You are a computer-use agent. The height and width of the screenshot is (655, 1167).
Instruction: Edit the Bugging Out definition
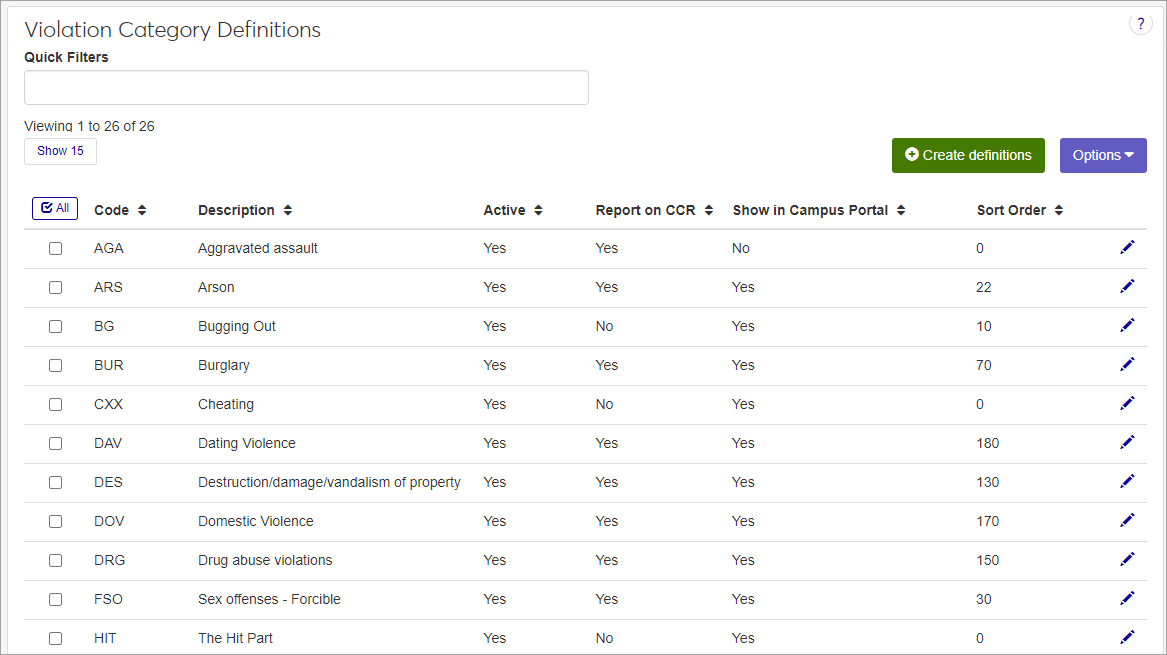click(x=1127, y=326)
